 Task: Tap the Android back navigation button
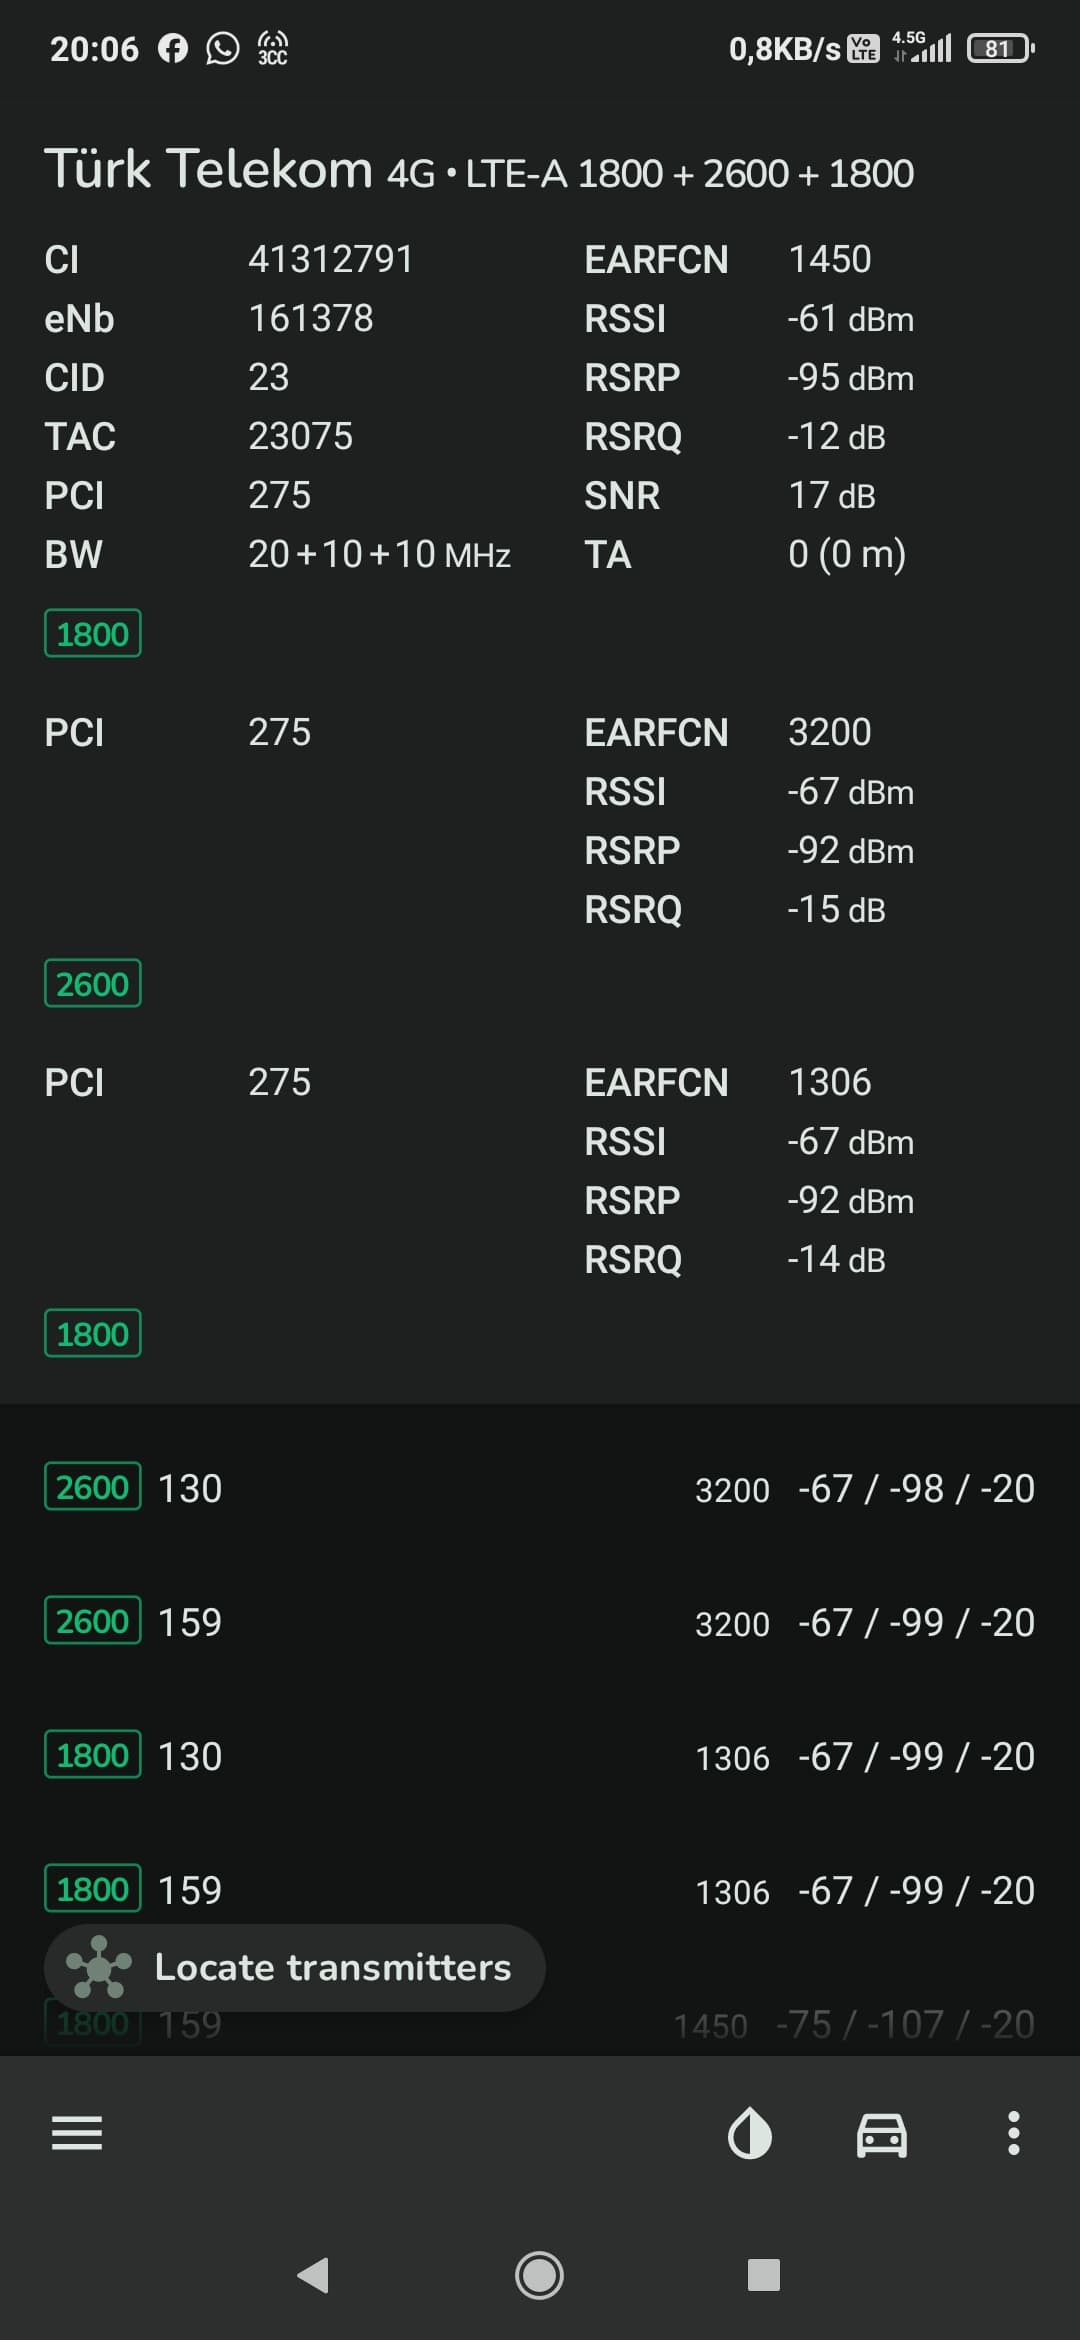(313, 2275)
